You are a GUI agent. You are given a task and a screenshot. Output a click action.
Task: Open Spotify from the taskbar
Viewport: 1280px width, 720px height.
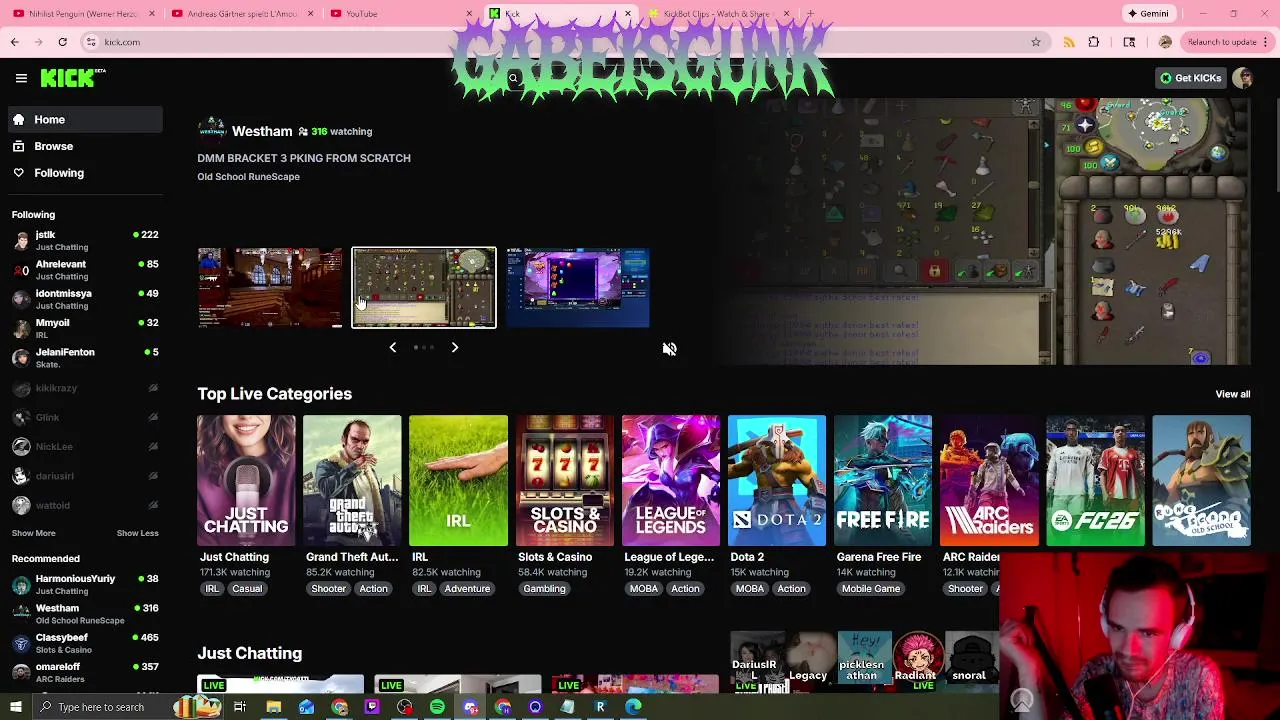click(437, 707)
